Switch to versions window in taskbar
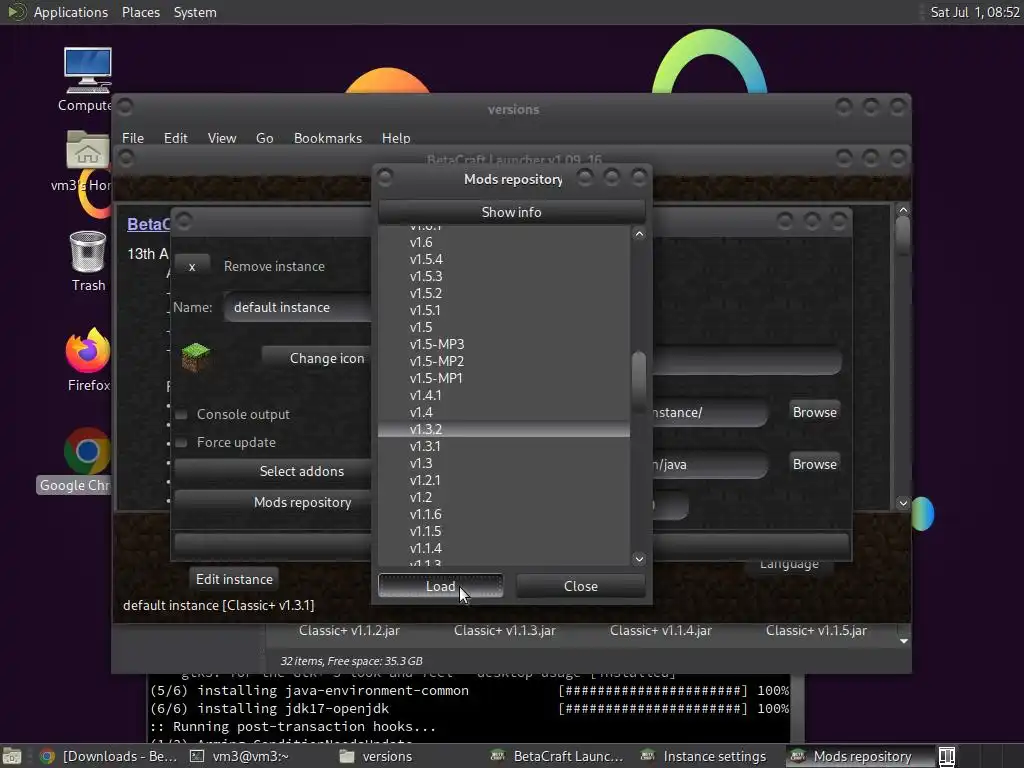The height and width of the screenshot is (768, 1024). 376,756
